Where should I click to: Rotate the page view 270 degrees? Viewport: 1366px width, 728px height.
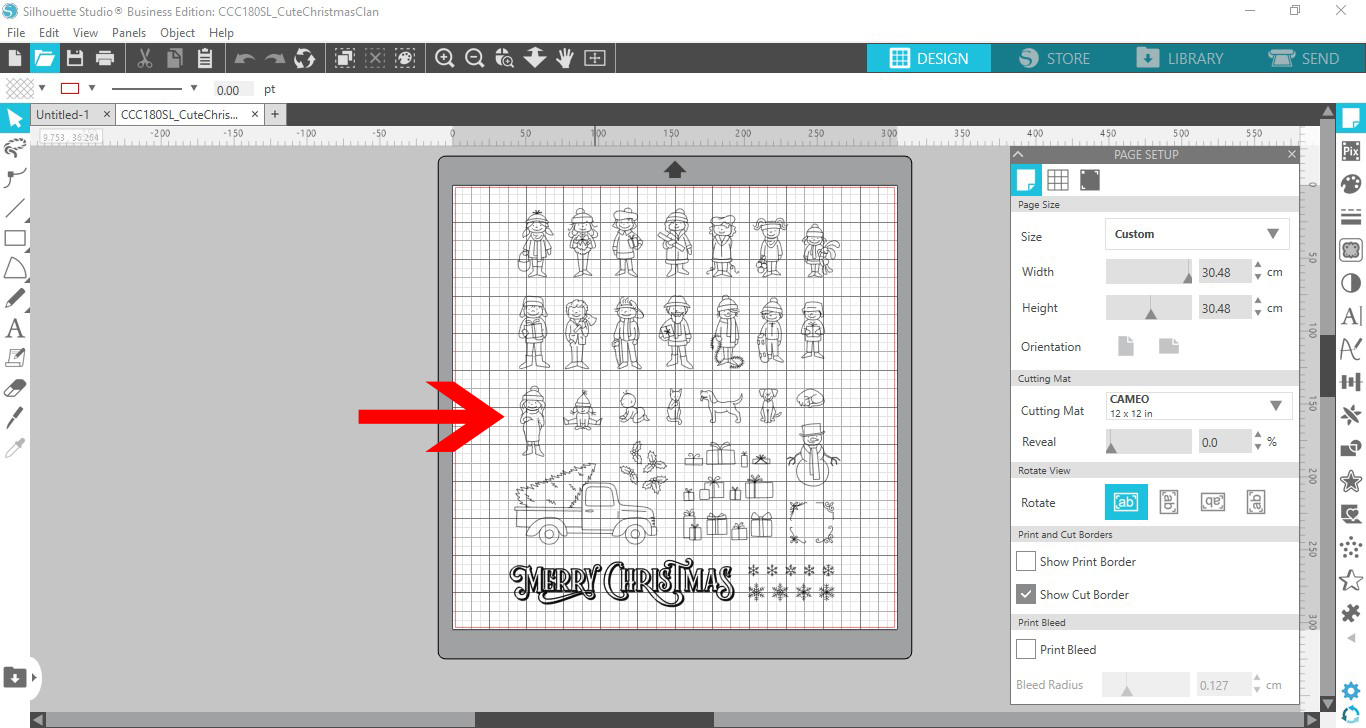[1257, 502]
